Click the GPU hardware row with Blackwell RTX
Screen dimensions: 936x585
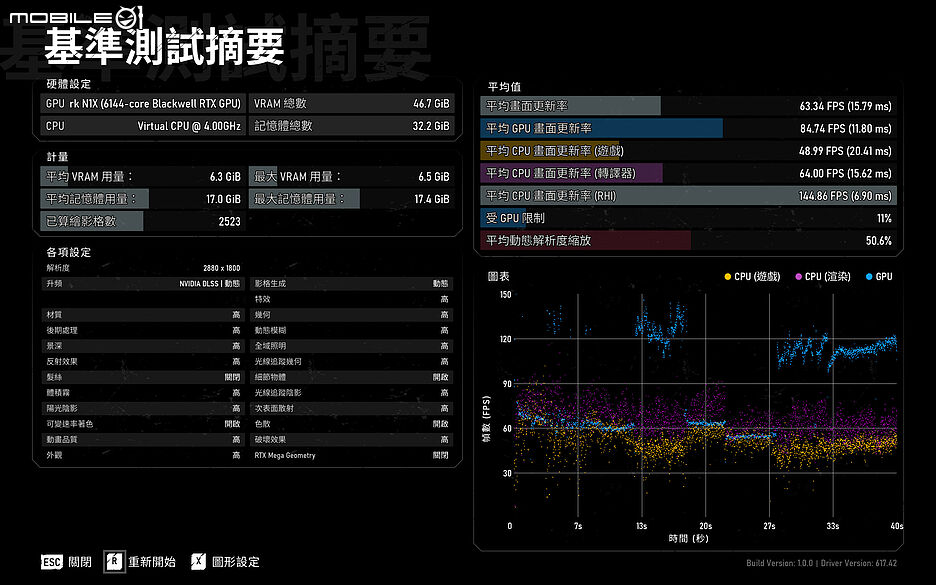143,103
